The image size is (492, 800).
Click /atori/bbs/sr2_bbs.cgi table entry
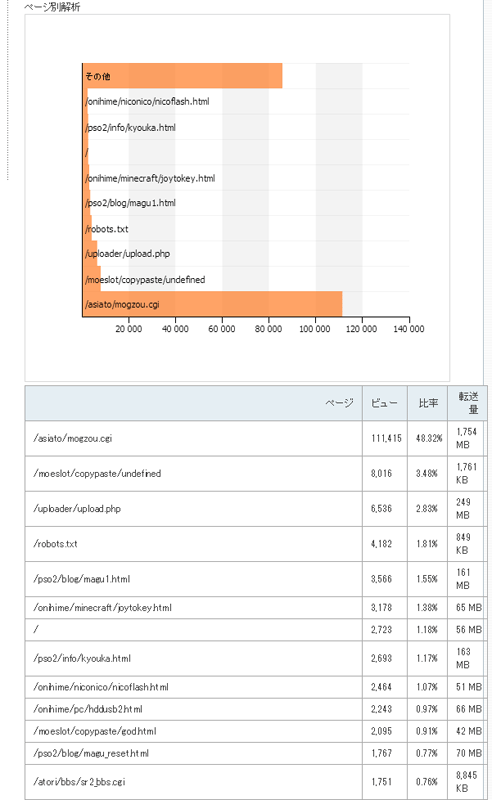[x=79, y=782]
